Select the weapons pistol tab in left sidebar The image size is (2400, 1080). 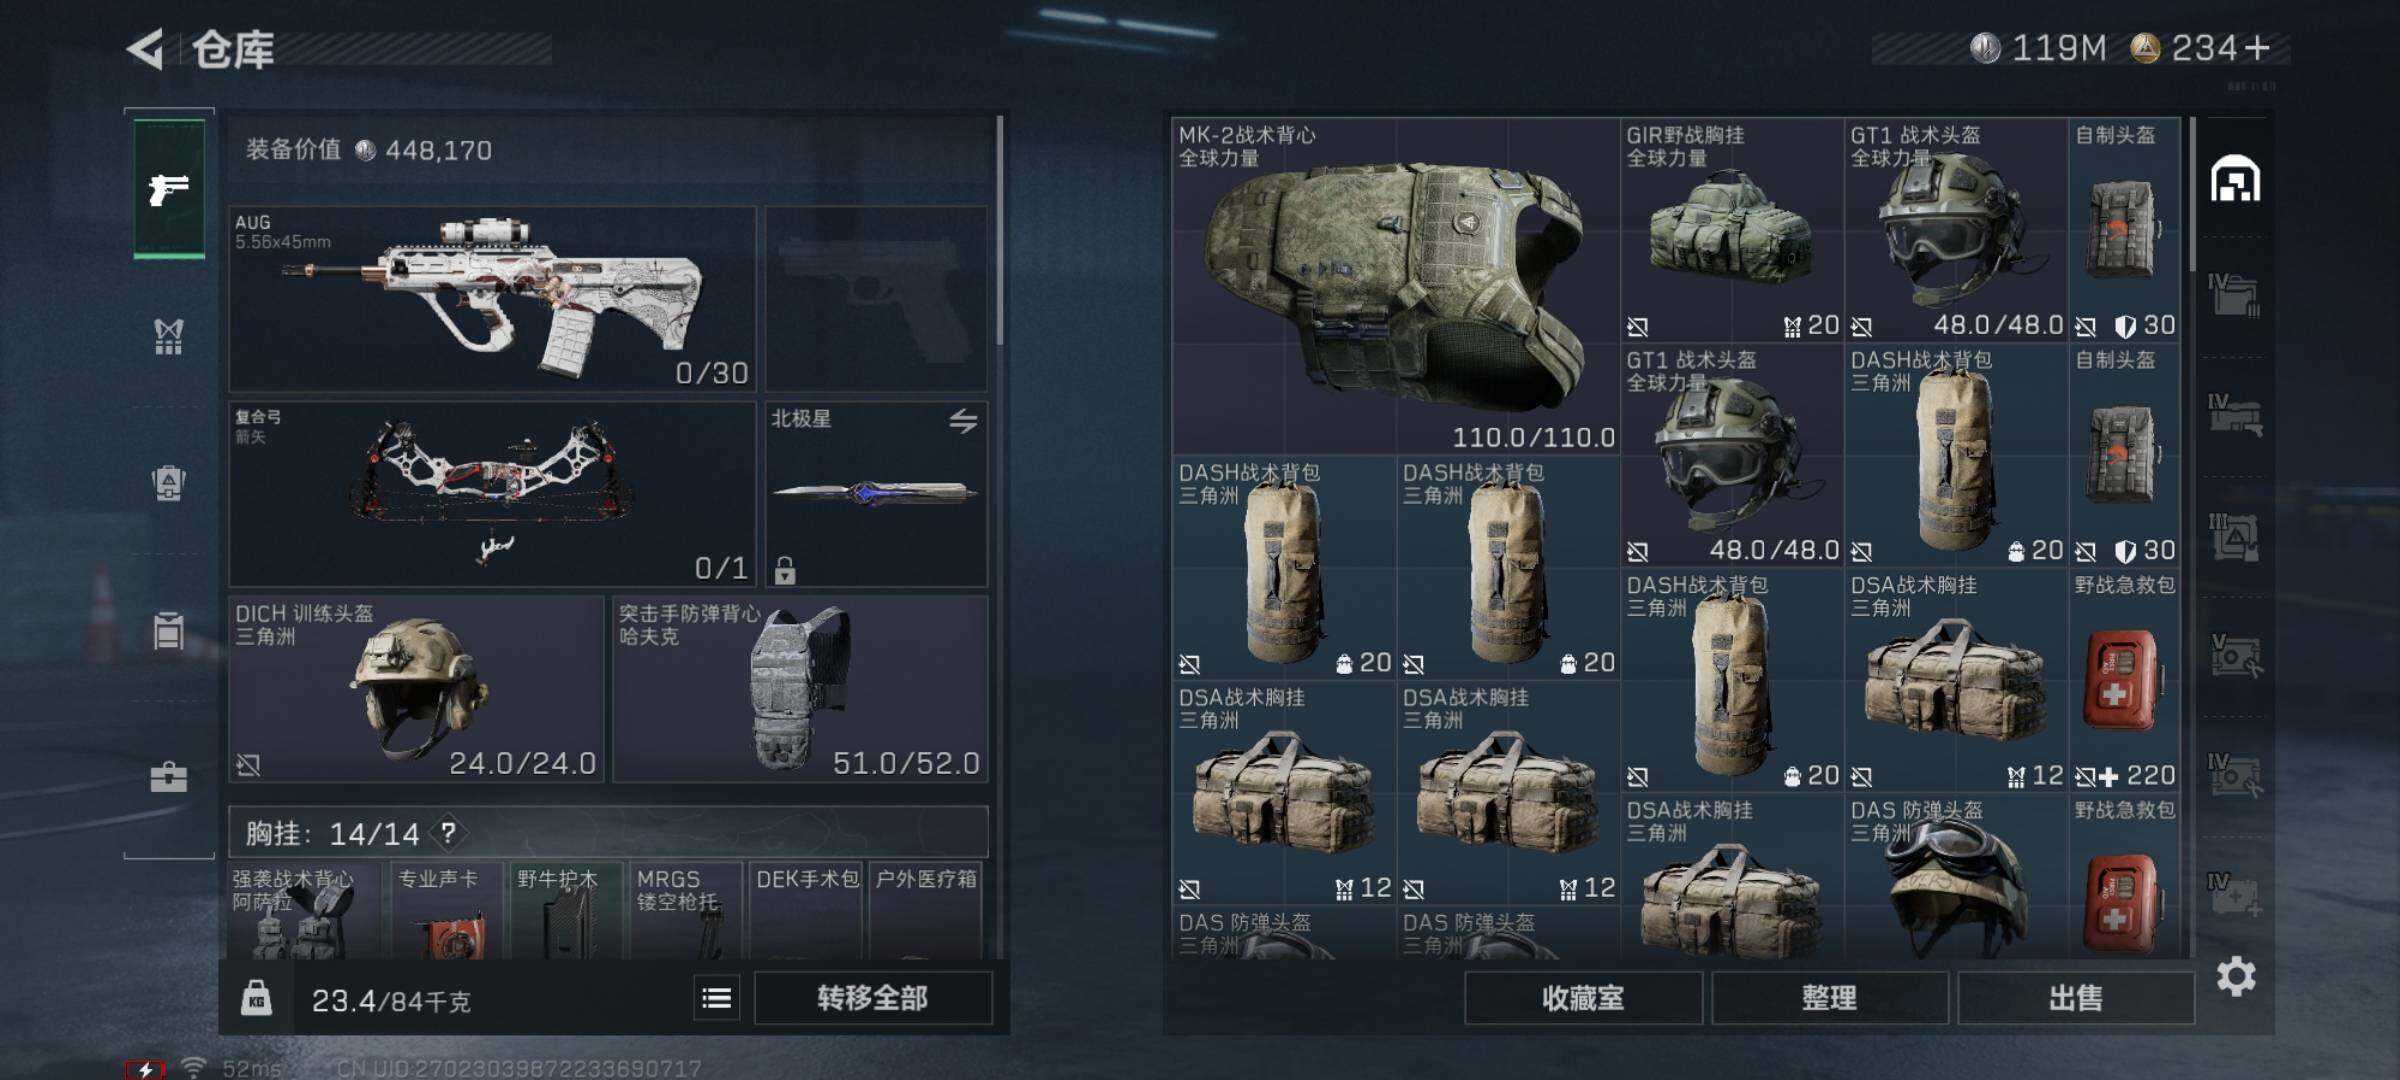point(169,188)
